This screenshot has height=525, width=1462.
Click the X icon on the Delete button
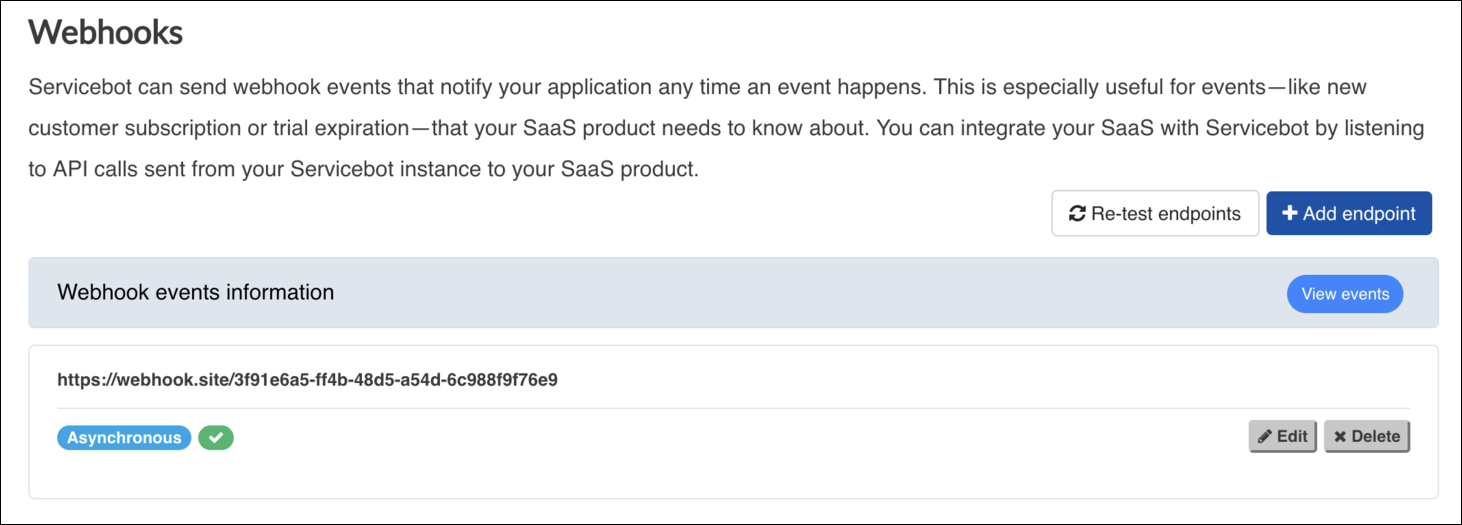pyautogui.click(x=1340, y=437)
